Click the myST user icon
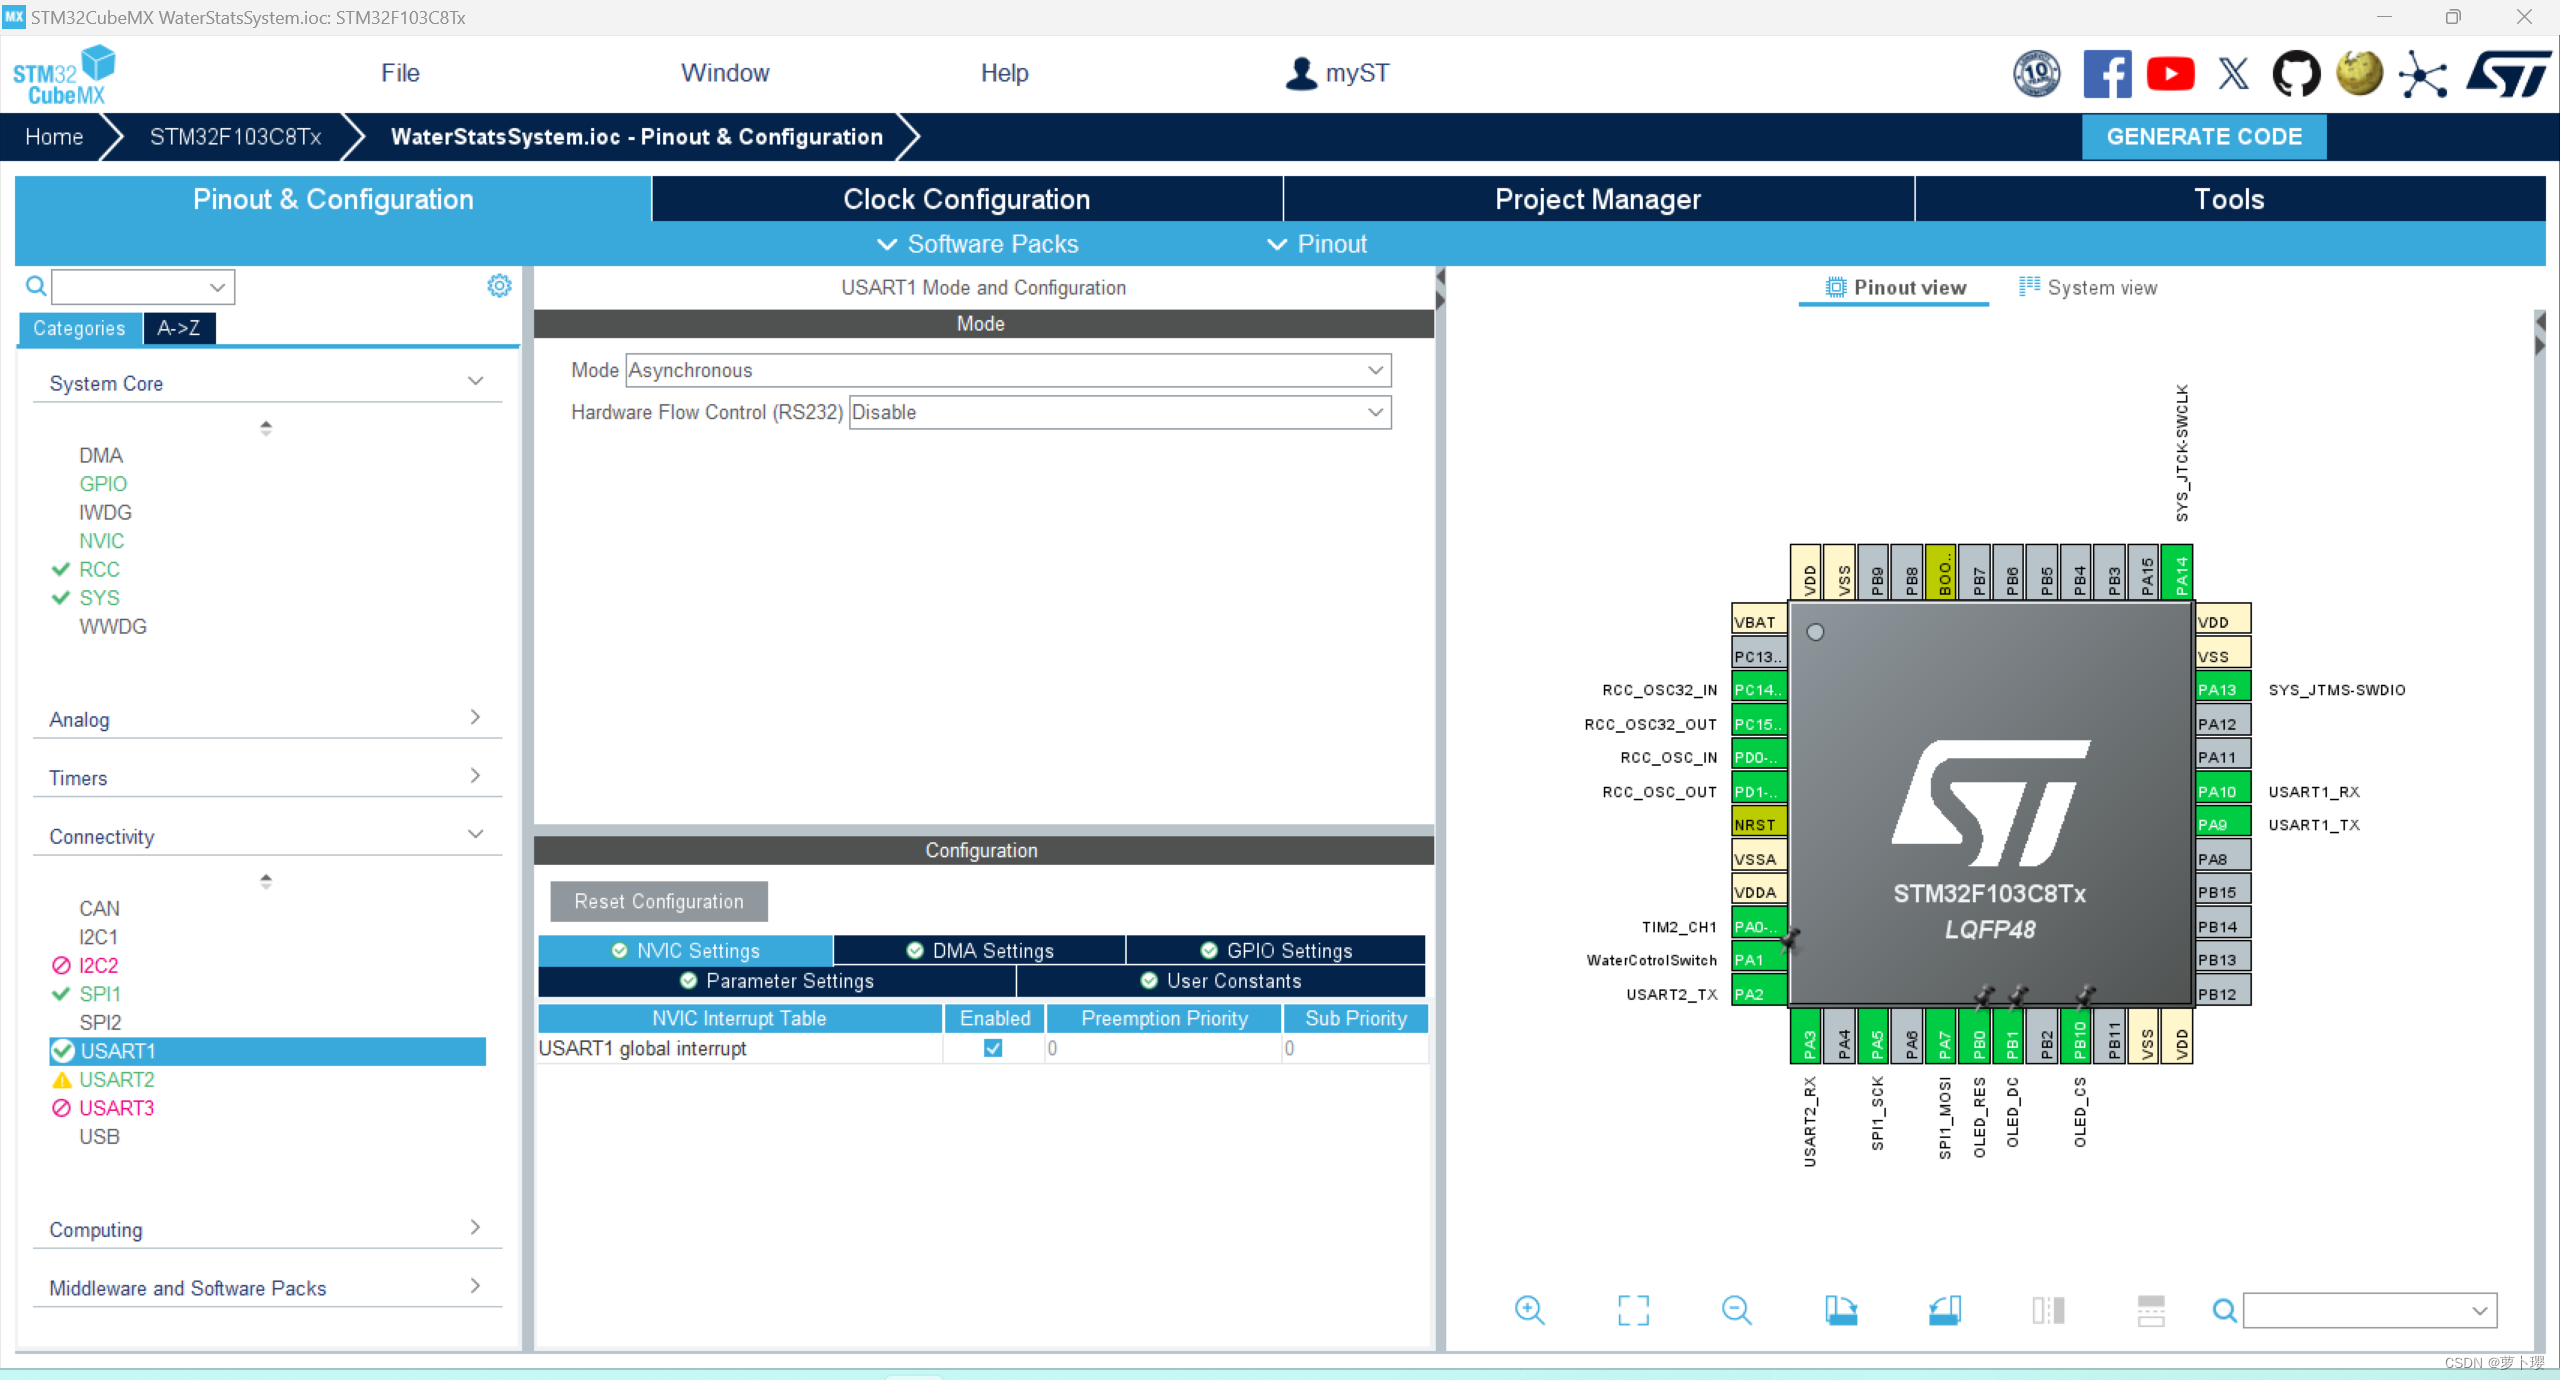 click(1301, 73)
